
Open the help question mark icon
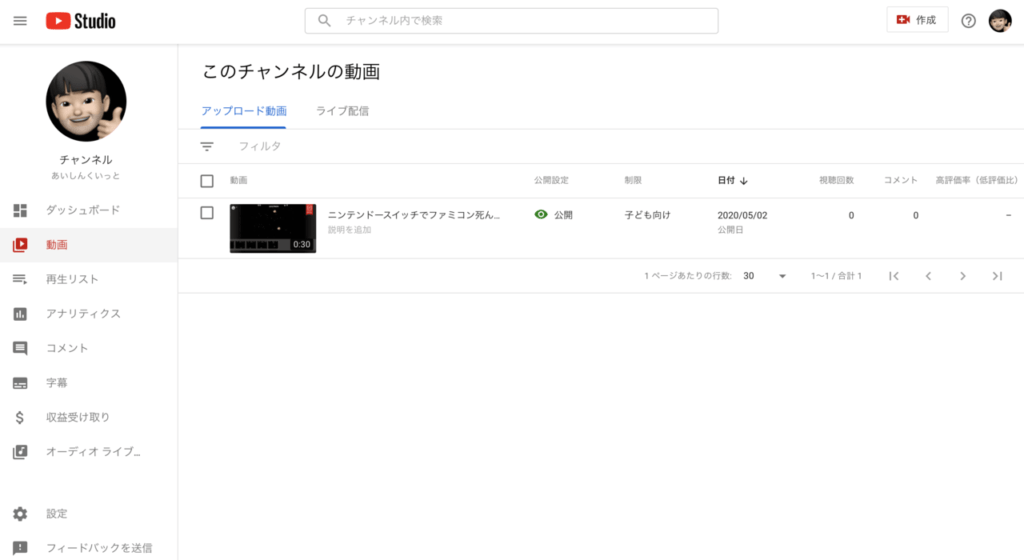(968, 21)
